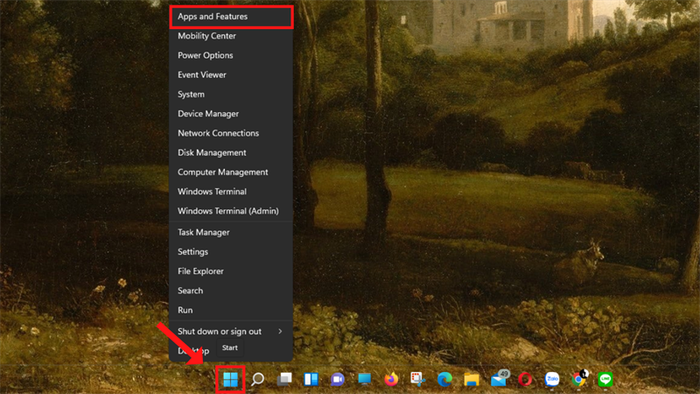Launch Microsoft Edge from the taskbar
This screenshot has width=700, height=394.
pyautogui.click(x=445, y=379)
